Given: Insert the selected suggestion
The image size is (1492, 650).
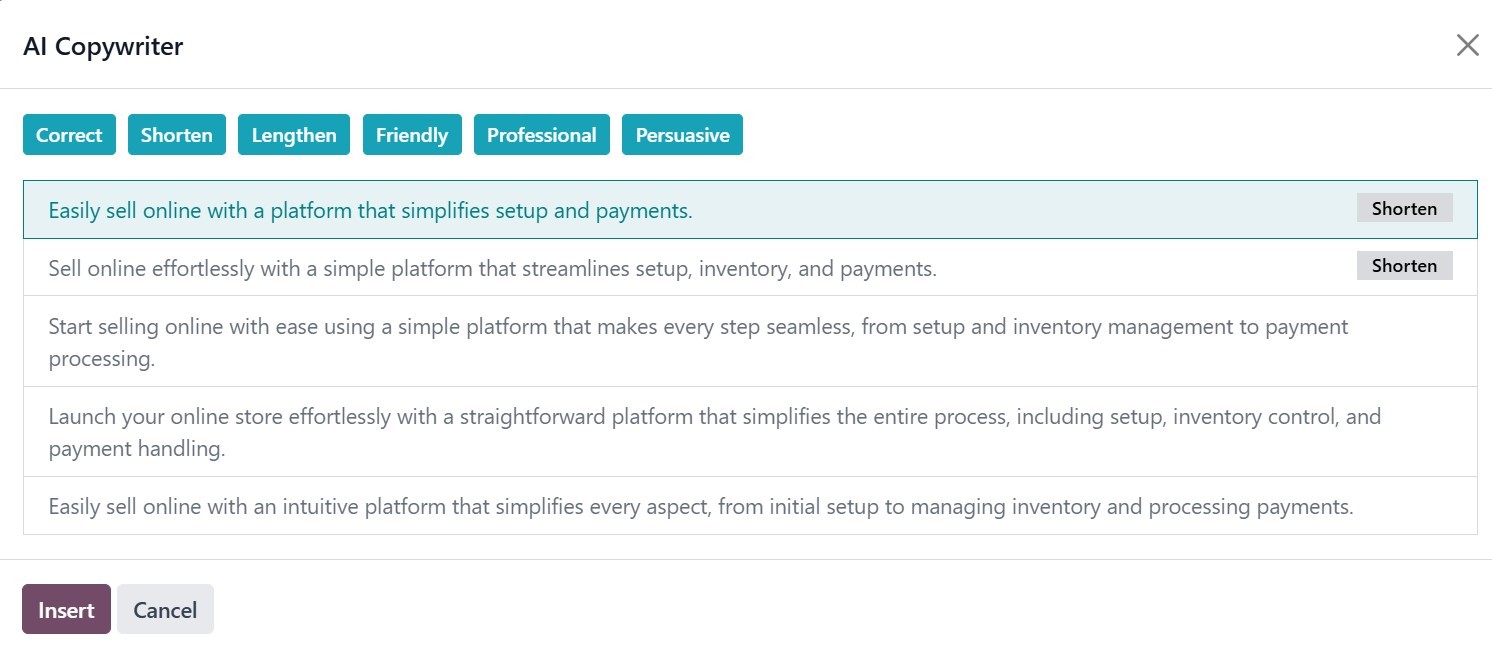Looking at the screenshot, I should click(x=66, y=610).
